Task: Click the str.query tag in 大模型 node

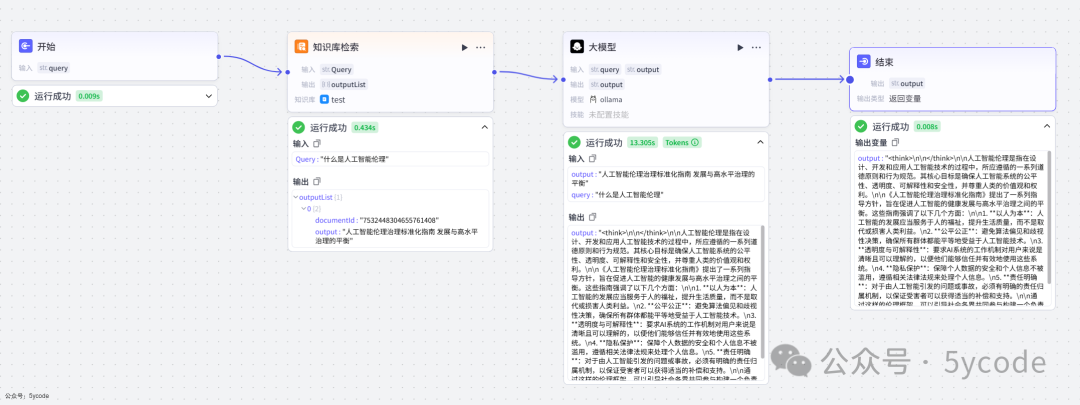Action: (x=605, y=70)
